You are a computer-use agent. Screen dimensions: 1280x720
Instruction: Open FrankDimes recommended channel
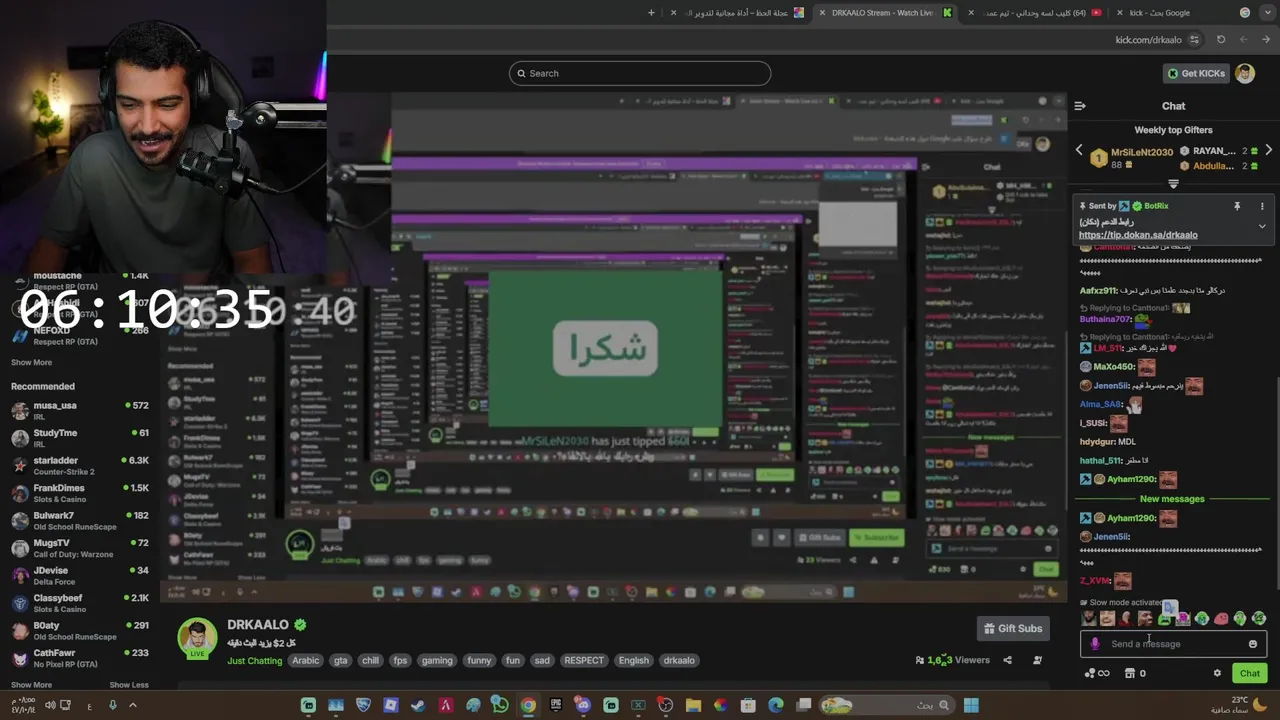pyautogui.click(x=80, y=493)
